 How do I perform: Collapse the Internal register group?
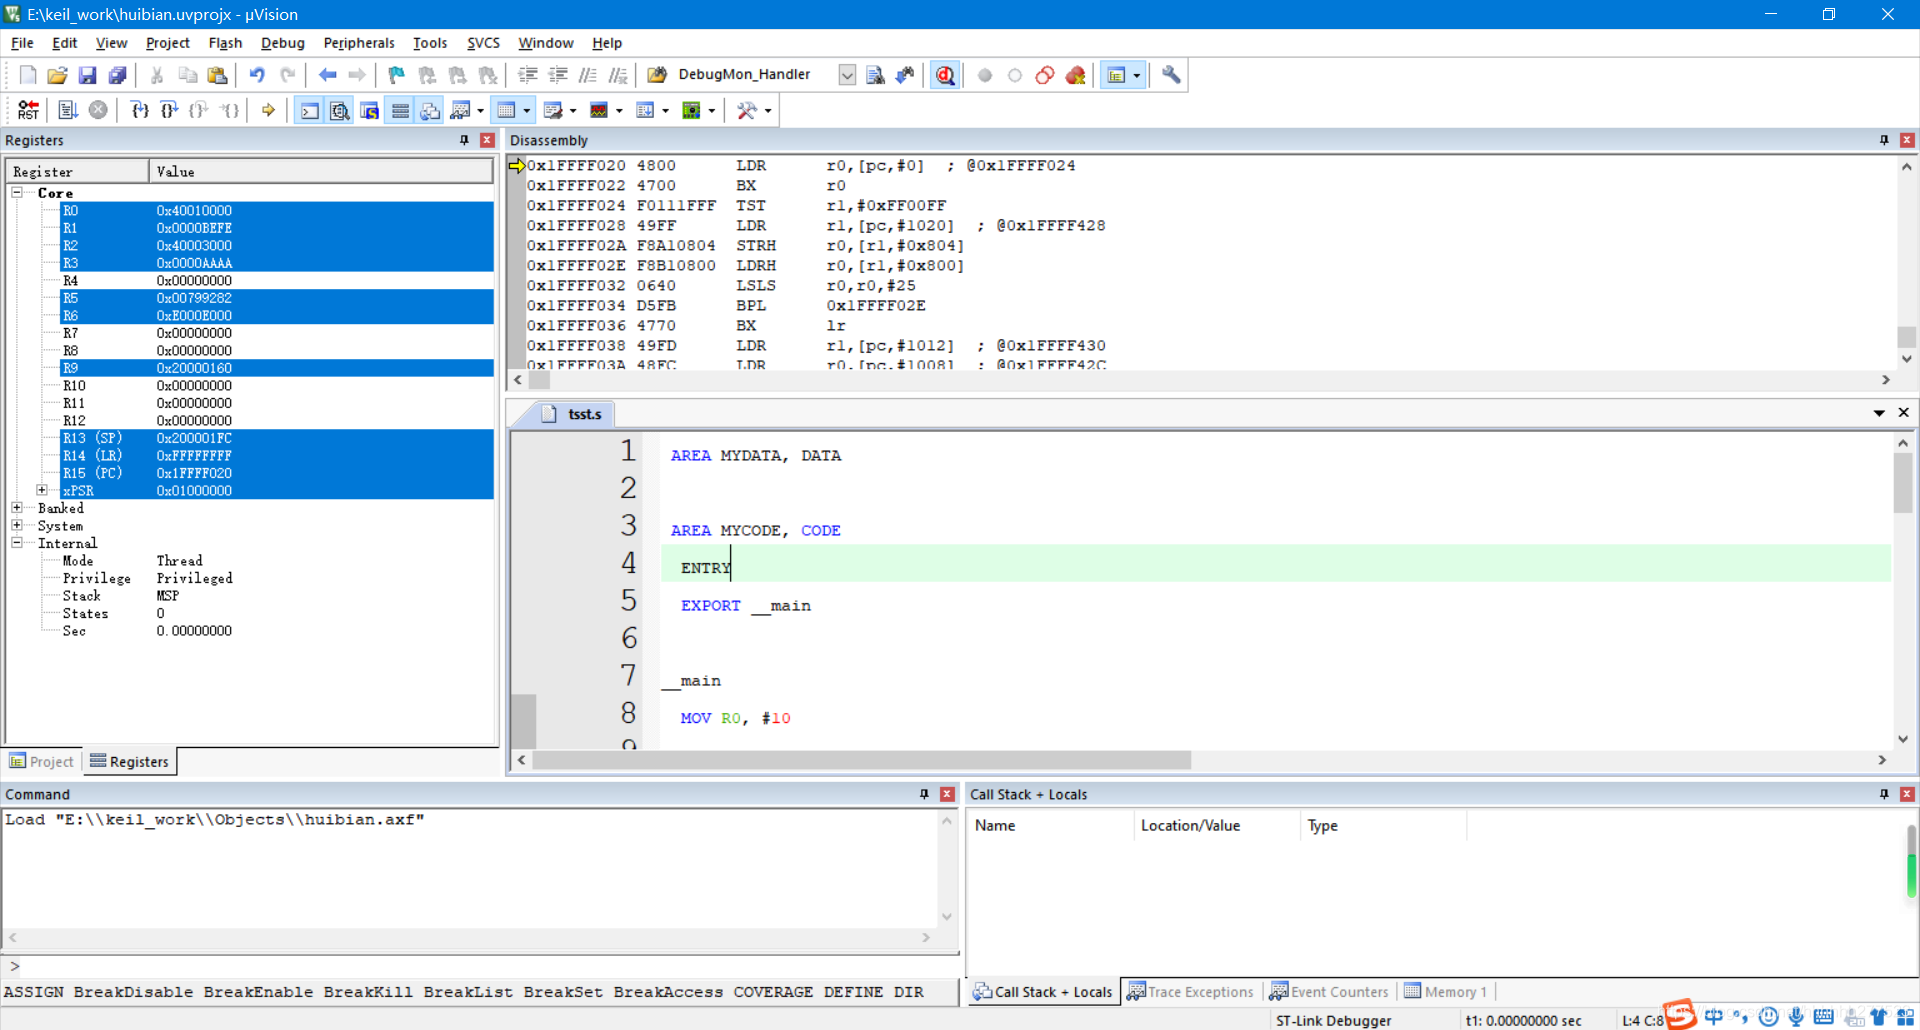click(17, 543)
